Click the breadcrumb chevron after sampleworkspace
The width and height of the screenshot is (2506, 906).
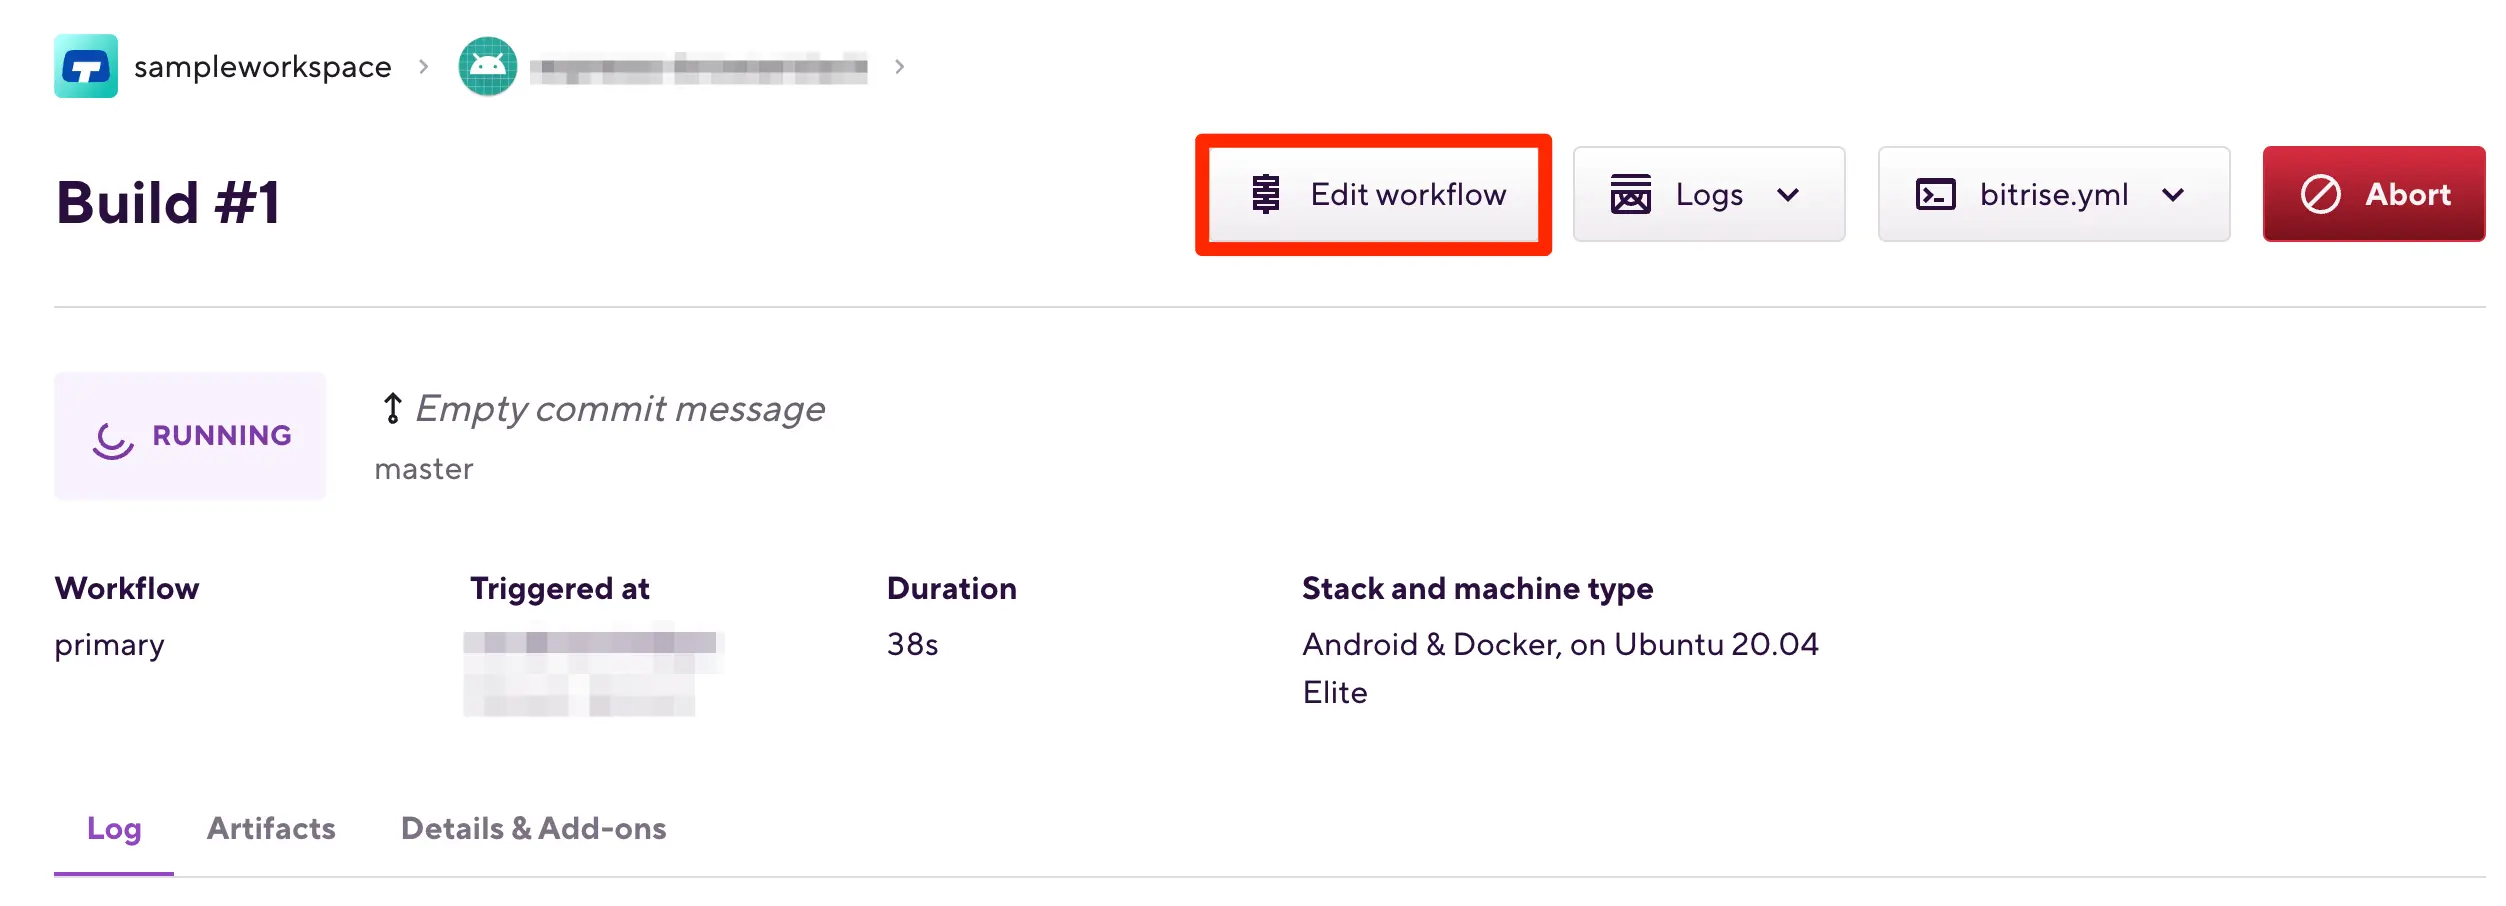[x=424, y=67]
